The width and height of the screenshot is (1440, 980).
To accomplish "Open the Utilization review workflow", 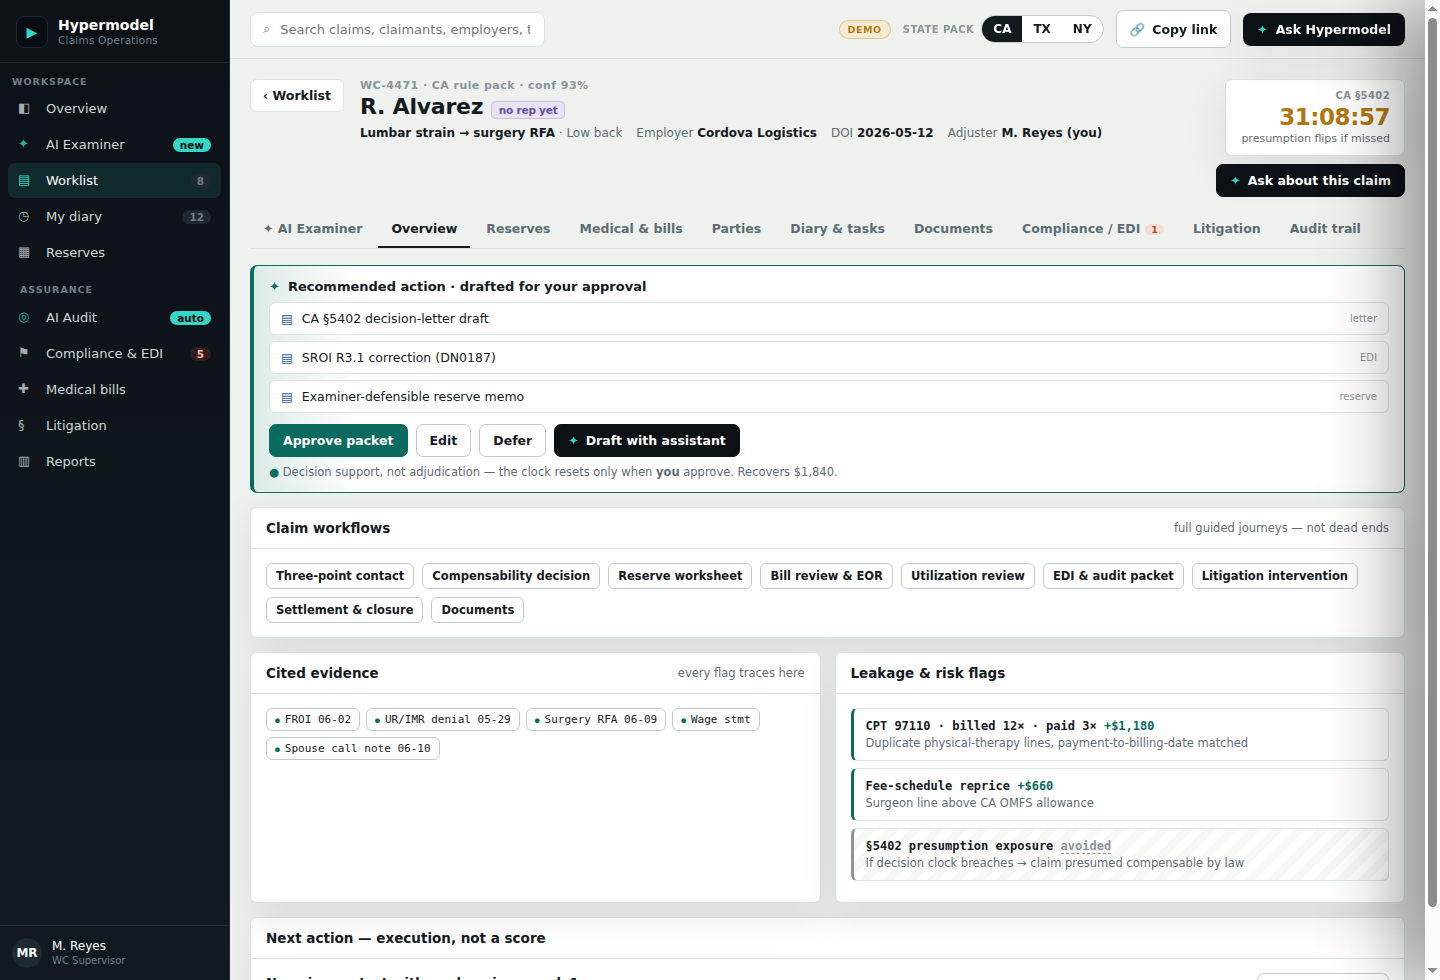I will 968,576.
